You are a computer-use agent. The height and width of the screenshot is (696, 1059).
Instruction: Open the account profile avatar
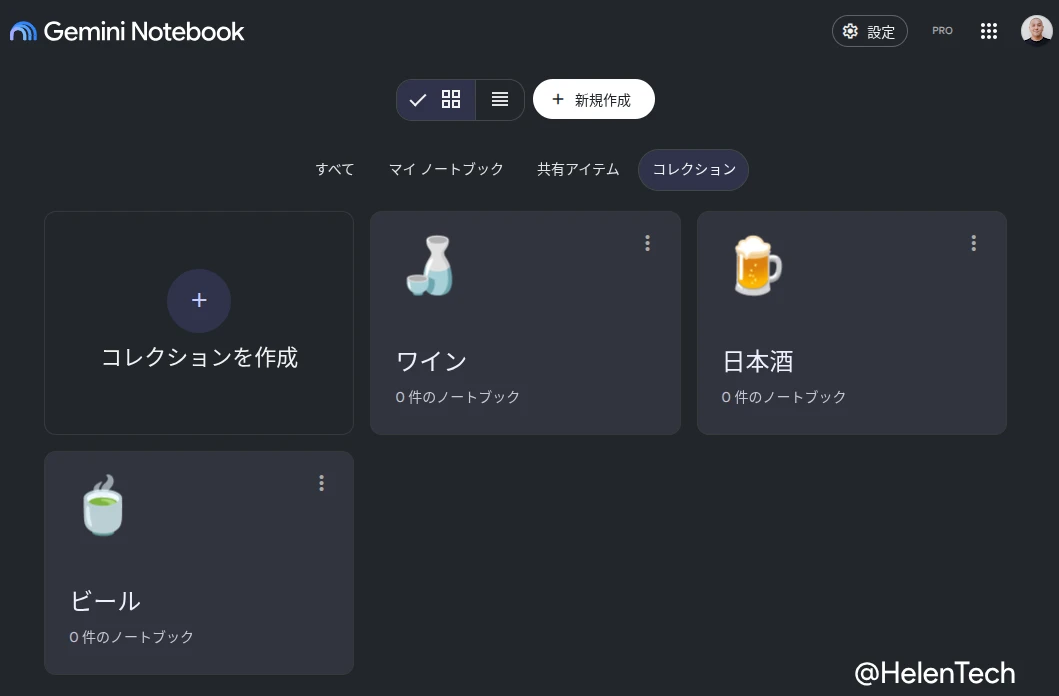(x=1036, y=30)
